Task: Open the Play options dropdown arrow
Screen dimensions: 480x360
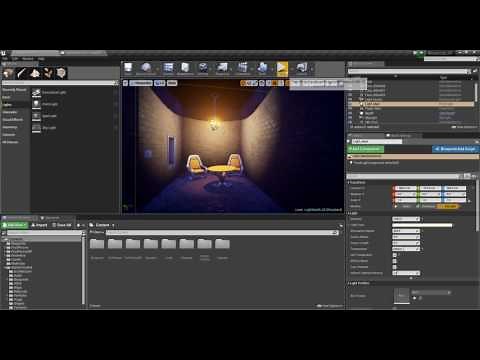Action: [x=291, y=69]
